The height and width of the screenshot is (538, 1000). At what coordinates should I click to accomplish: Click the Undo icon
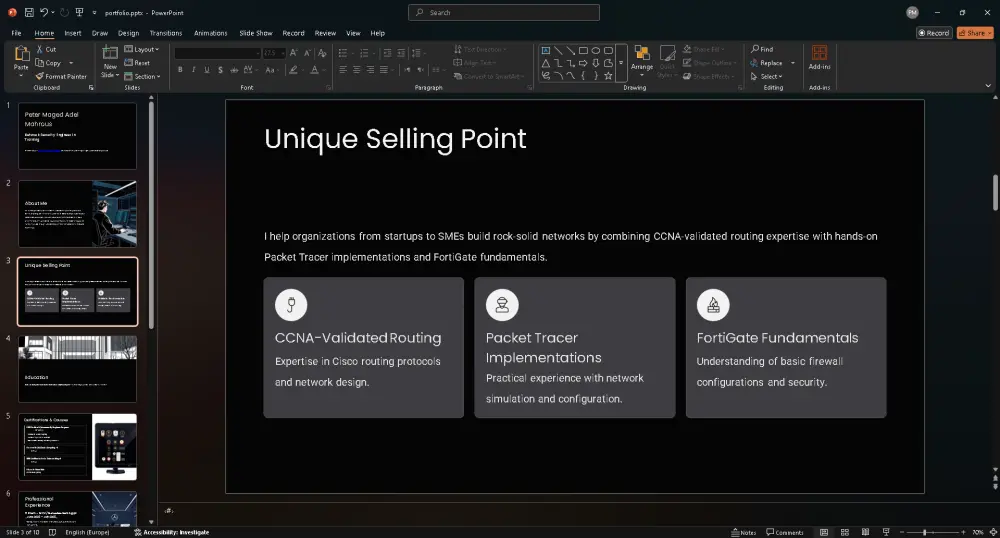(44, 12)
